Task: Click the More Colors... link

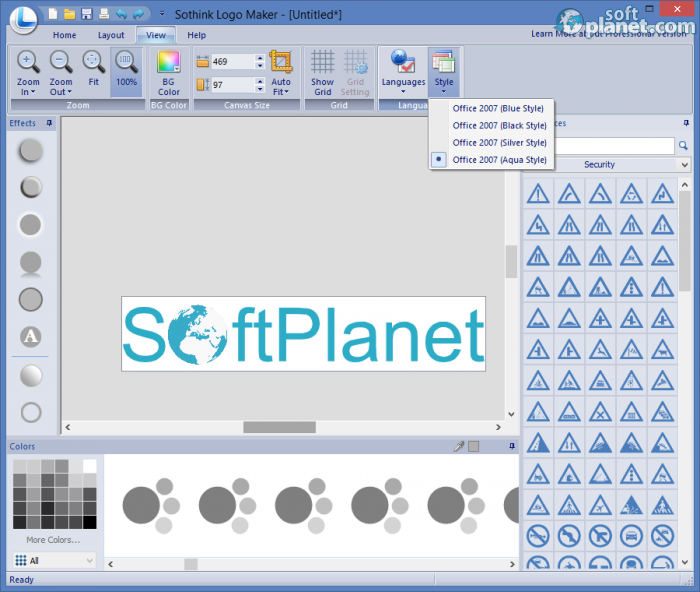Action: [53, 540]
